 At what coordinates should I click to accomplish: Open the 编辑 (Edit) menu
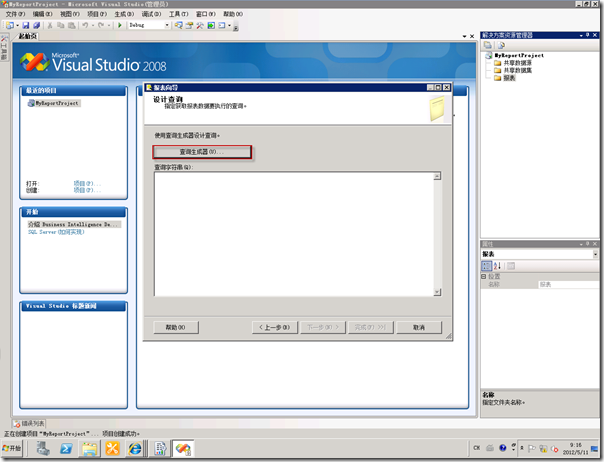tap(42, 14)
